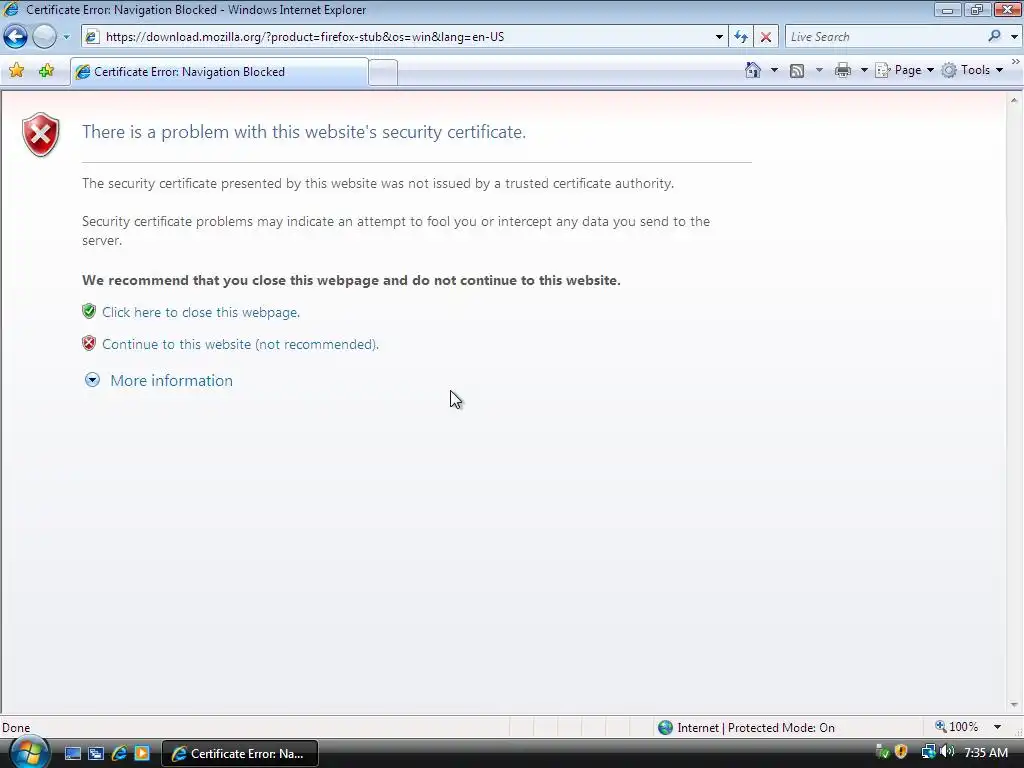Click the 7:35 AM clock
Viewport: 1024px width, 768px height.
[986, 753]
